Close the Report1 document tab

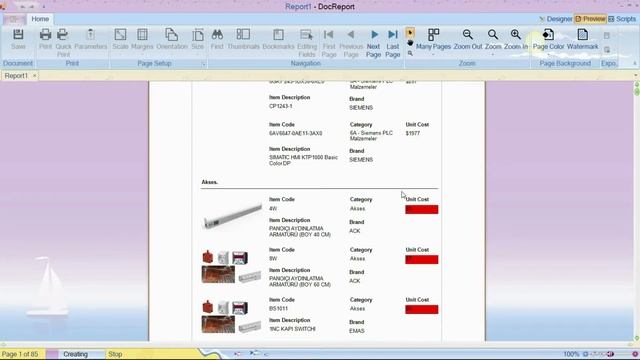(34, 76)
